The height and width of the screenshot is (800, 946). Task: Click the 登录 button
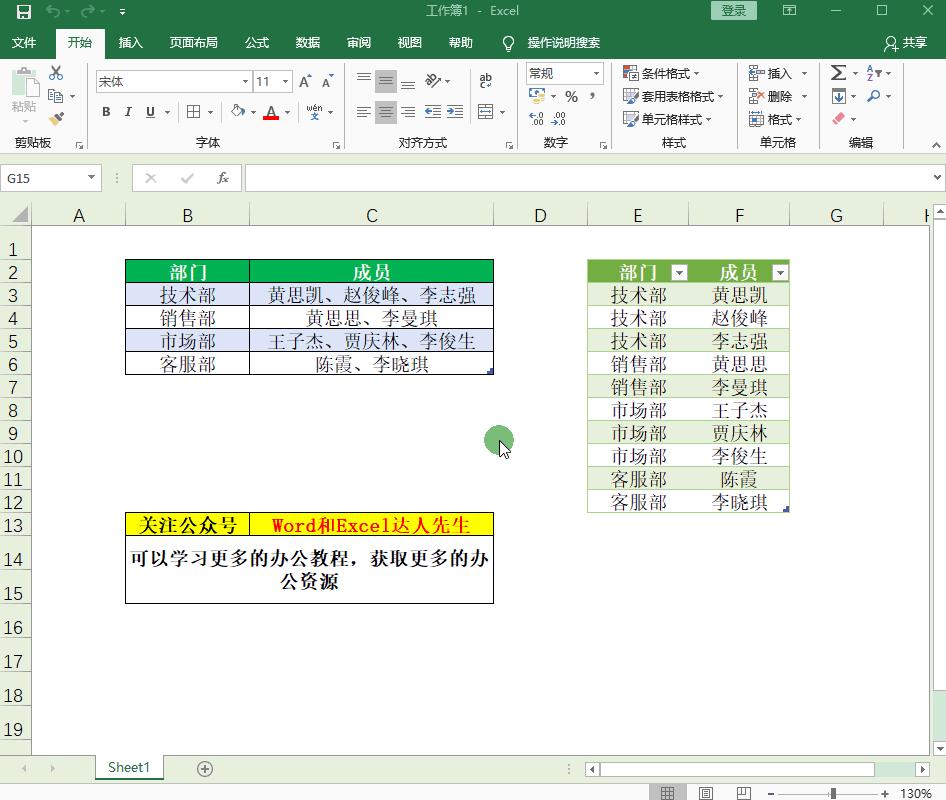(x=732, y=9)
